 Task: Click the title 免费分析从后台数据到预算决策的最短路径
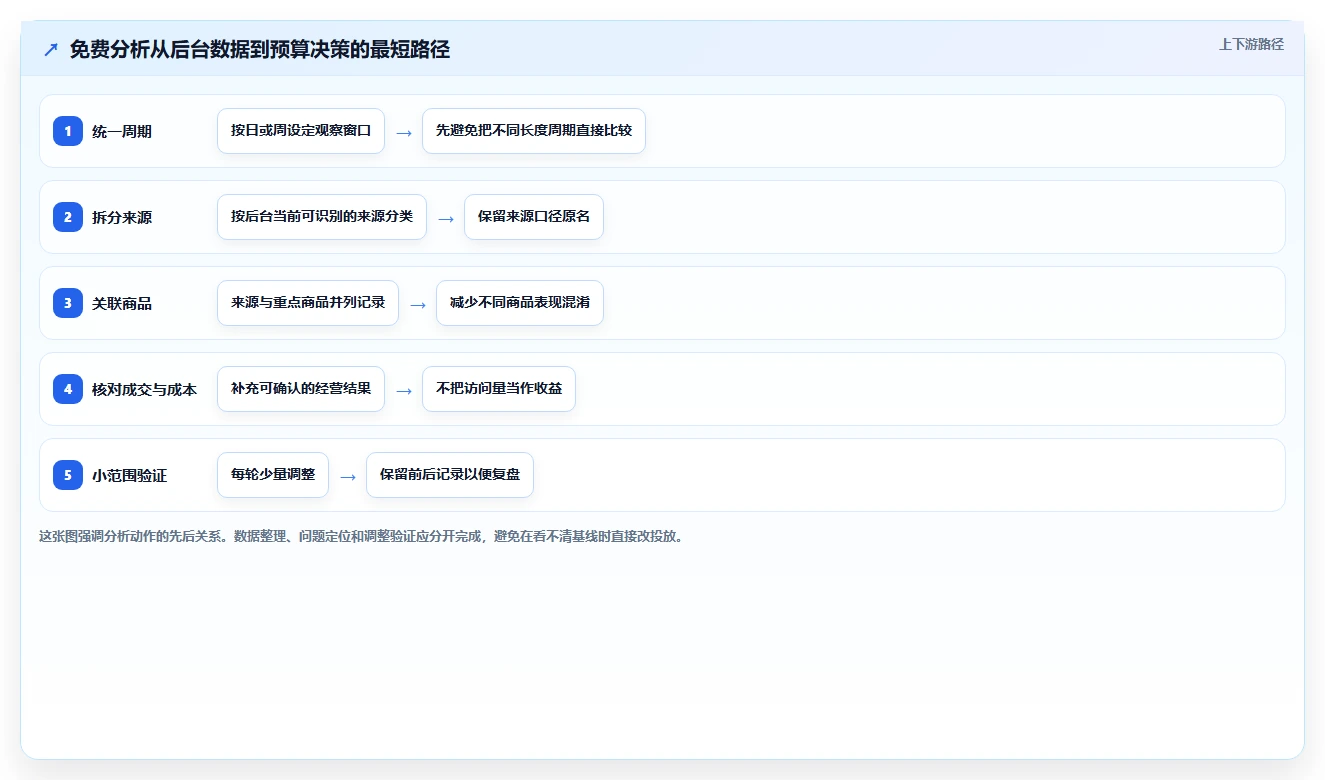click(x=260, y=50)
